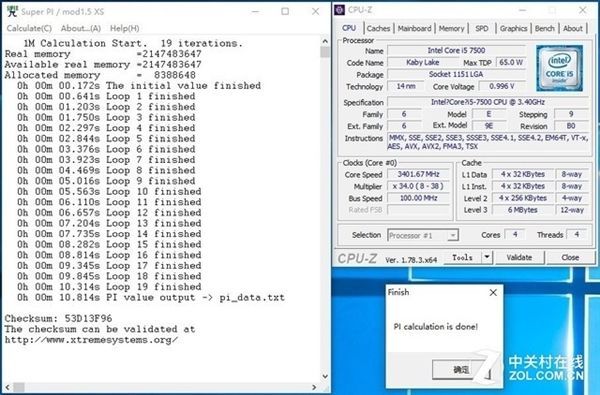Close the Finish dialog with X
The width and height of the screenshot is (600, 395).
493,293
